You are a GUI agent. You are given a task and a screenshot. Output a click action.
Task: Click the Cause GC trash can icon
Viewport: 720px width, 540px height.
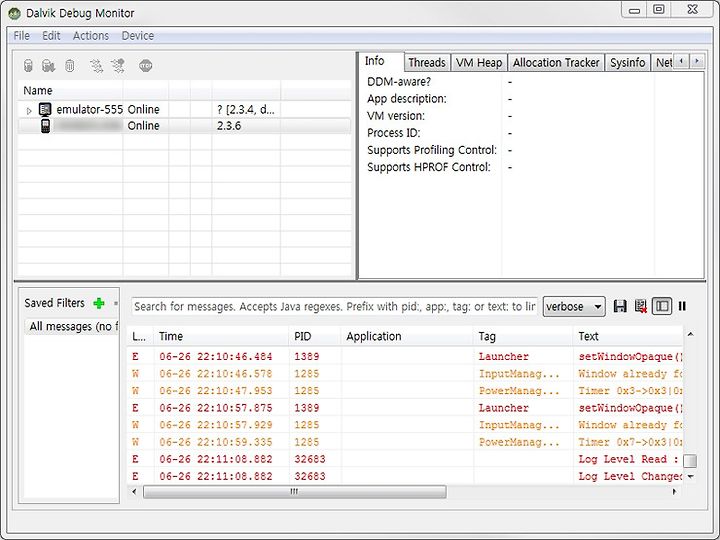(69, 66)
